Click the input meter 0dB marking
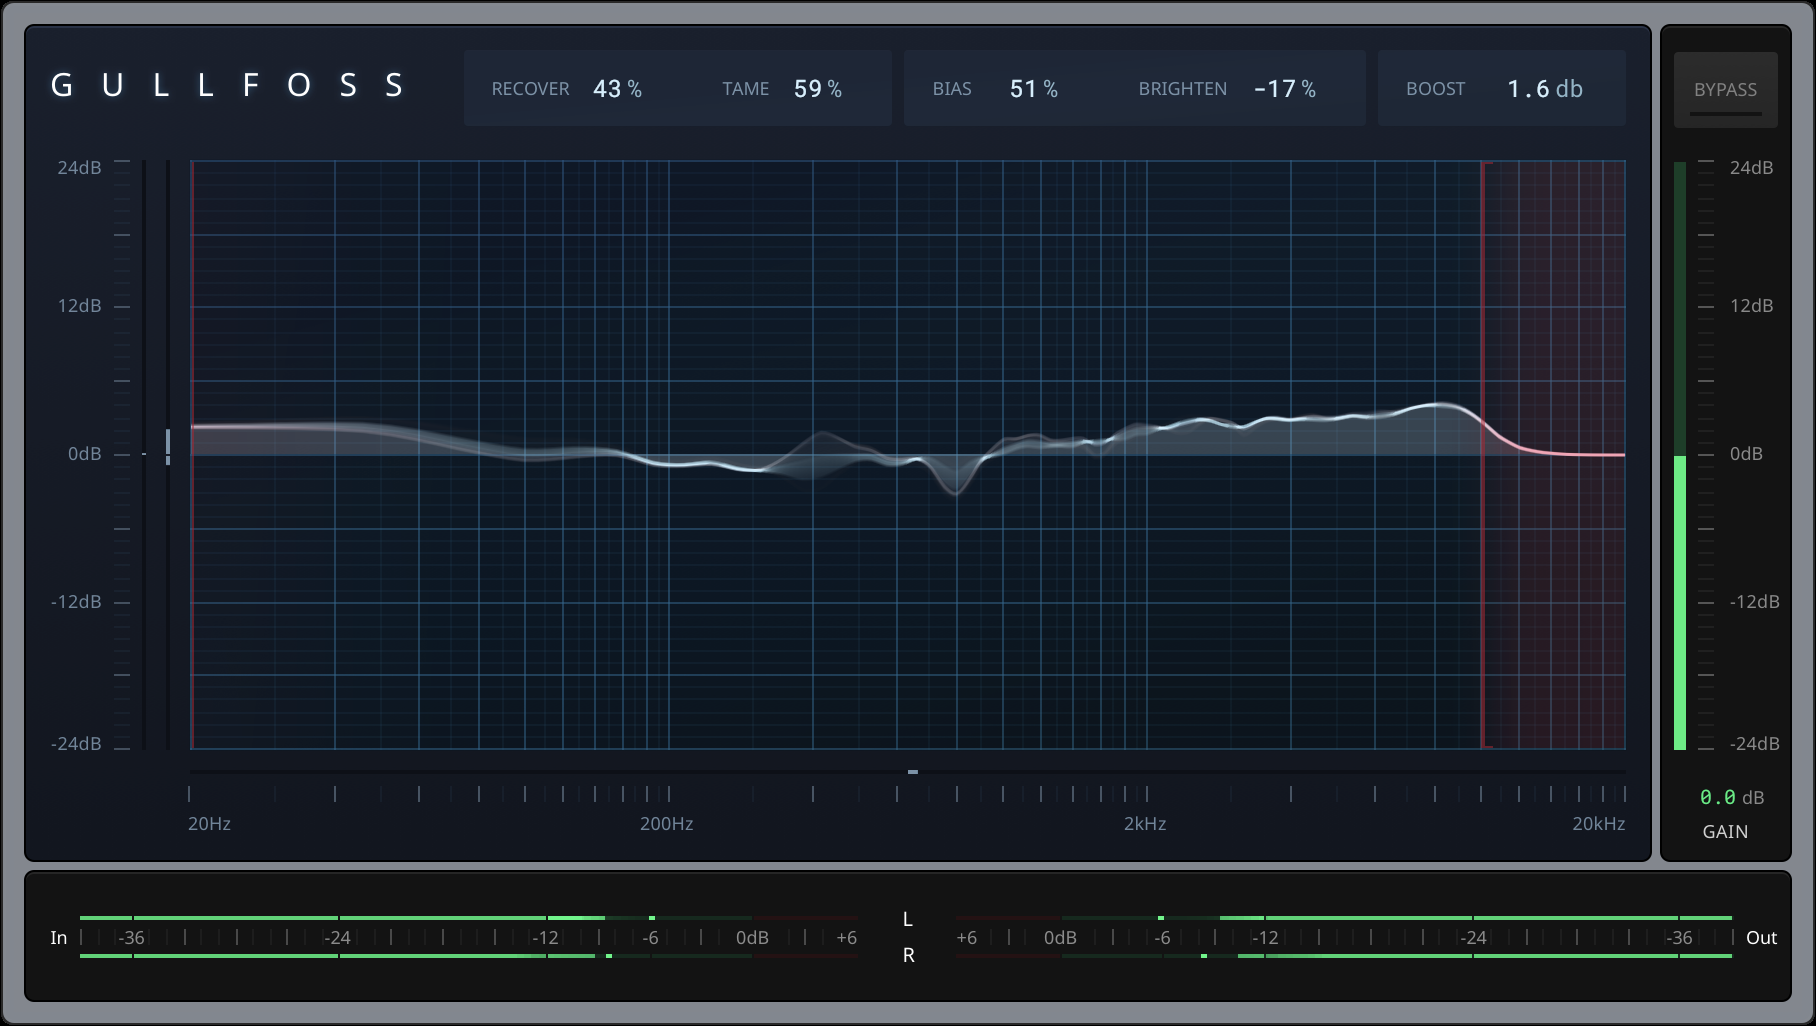1816x1026 pixels. pyautogui.click(x=752, y=938)
